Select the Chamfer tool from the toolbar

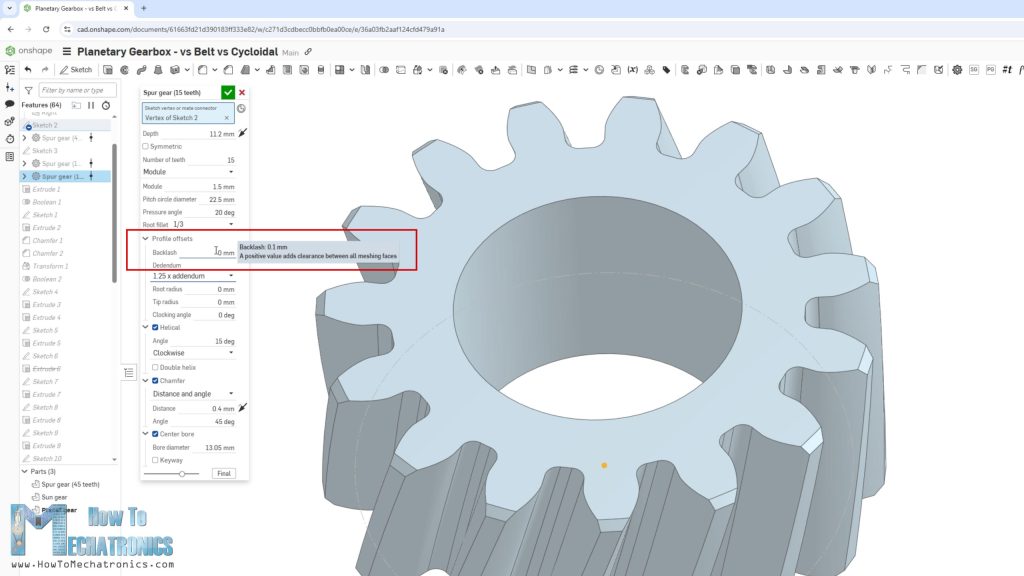(x=229, y=69)
